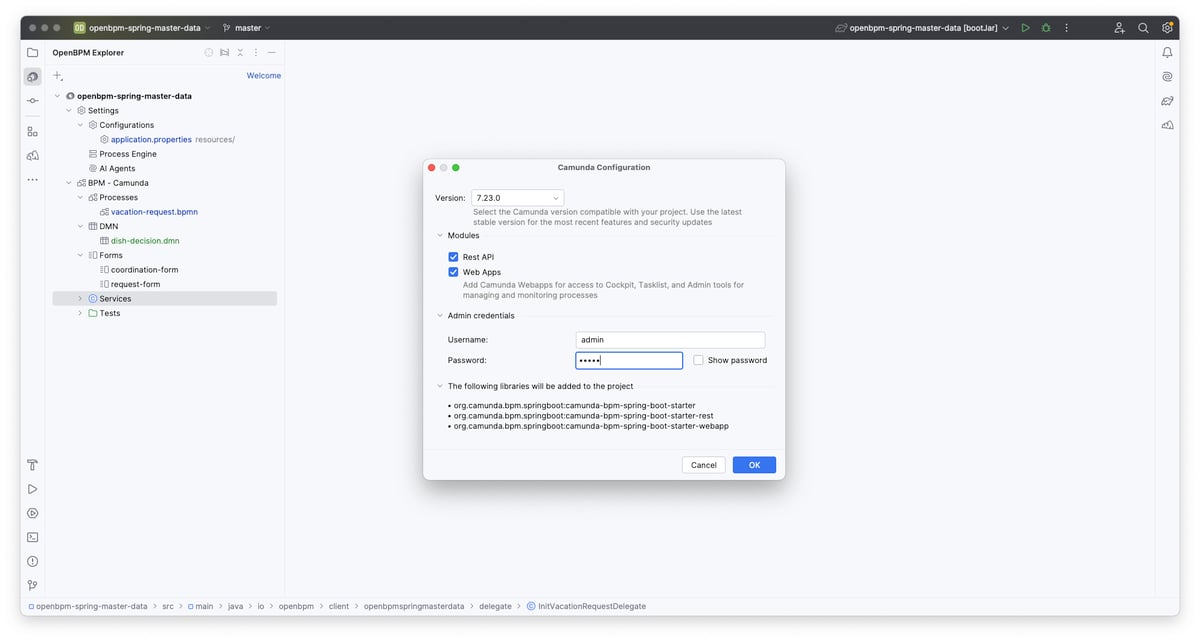Open the Problems tool window

(33, 561)
